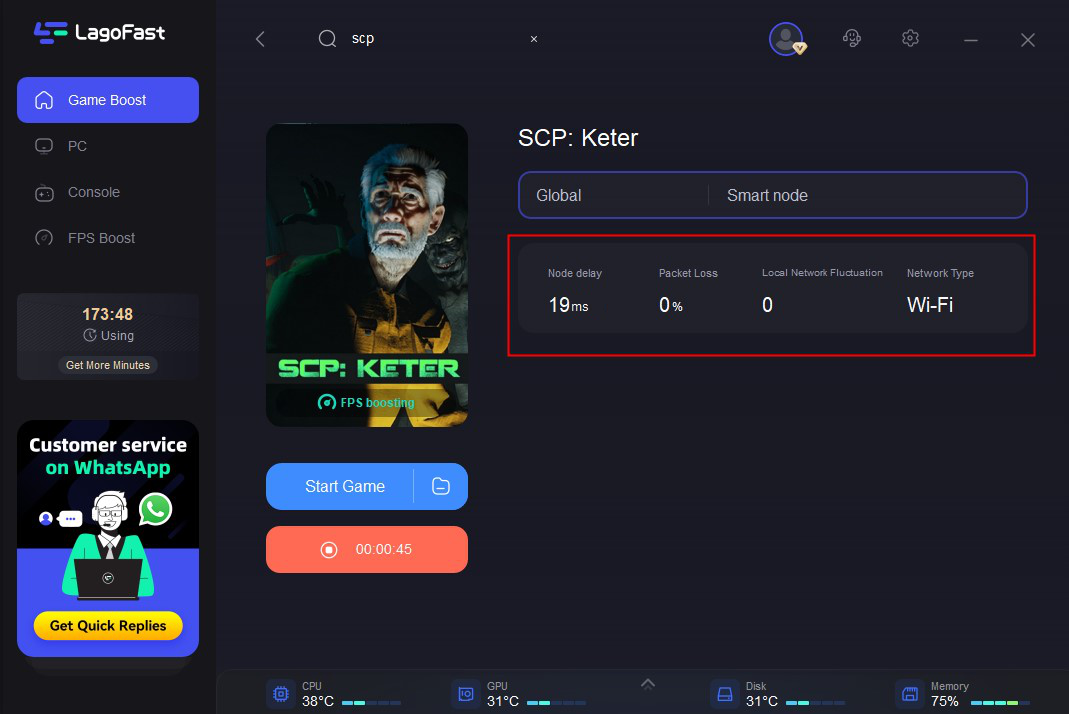Screen dimensions: 1069x714
Task: Click the Using clock icon
Action: [89, 336]
